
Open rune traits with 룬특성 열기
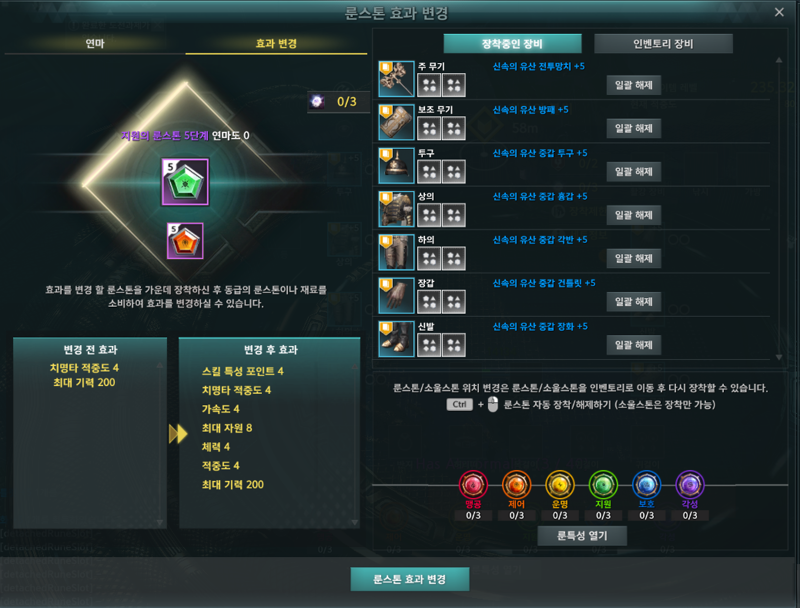[582, 536]
